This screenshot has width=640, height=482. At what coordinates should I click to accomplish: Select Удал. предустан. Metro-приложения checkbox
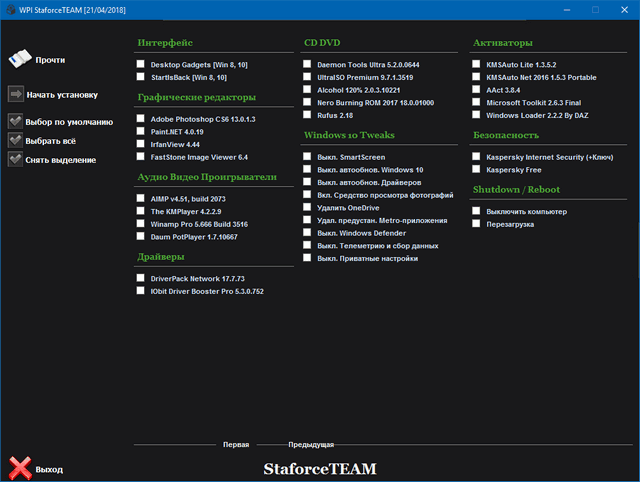click(307, 220)
